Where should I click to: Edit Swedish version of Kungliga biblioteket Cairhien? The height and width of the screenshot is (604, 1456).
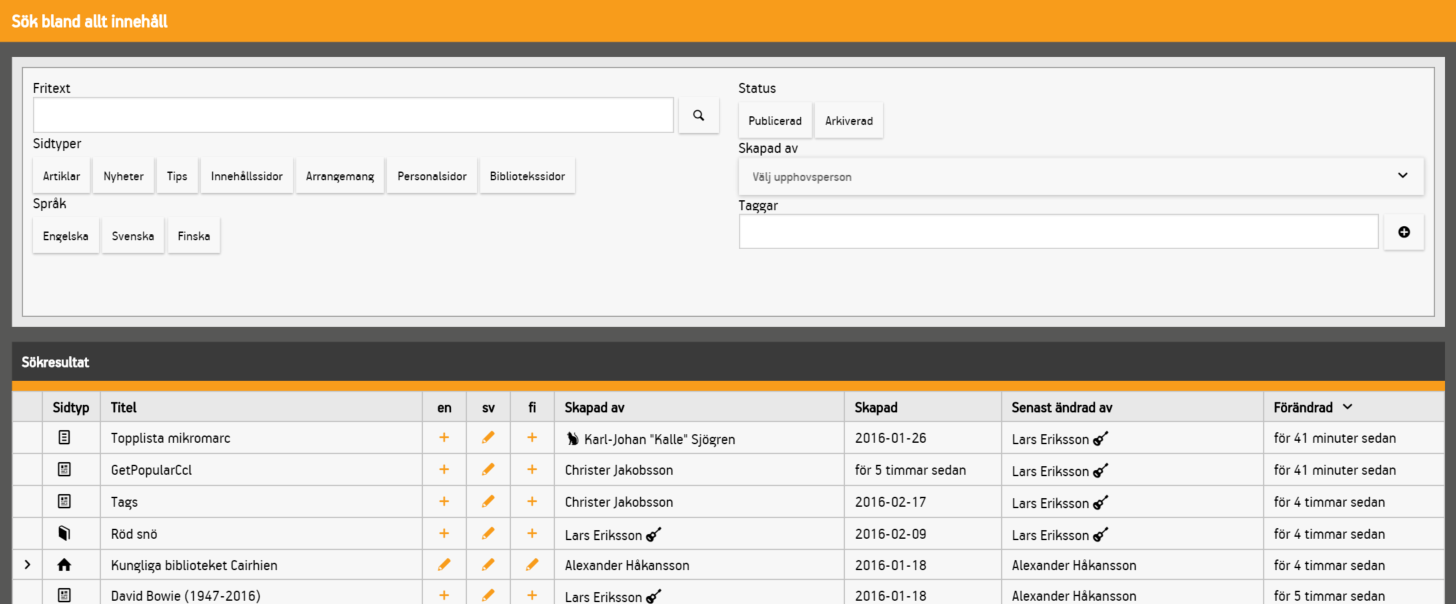[488, 565]
